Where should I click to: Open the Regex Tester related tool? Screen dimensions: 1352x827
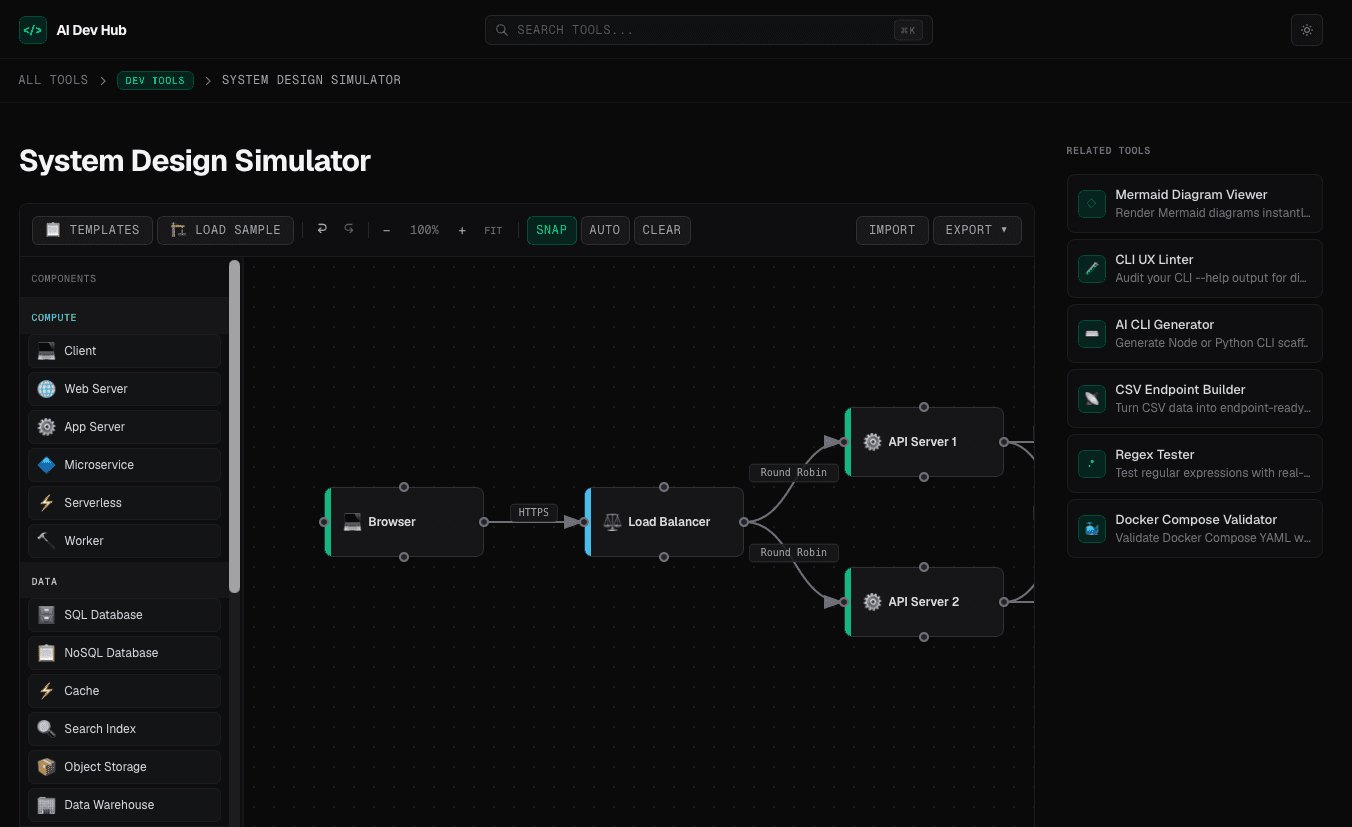1194,463
